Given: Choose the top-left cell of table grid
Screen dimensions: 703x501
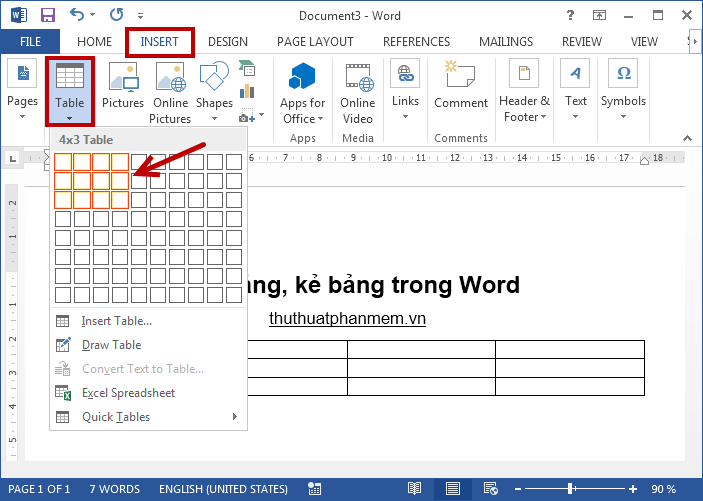Looking at the screenshot, I should click(63, 162).
